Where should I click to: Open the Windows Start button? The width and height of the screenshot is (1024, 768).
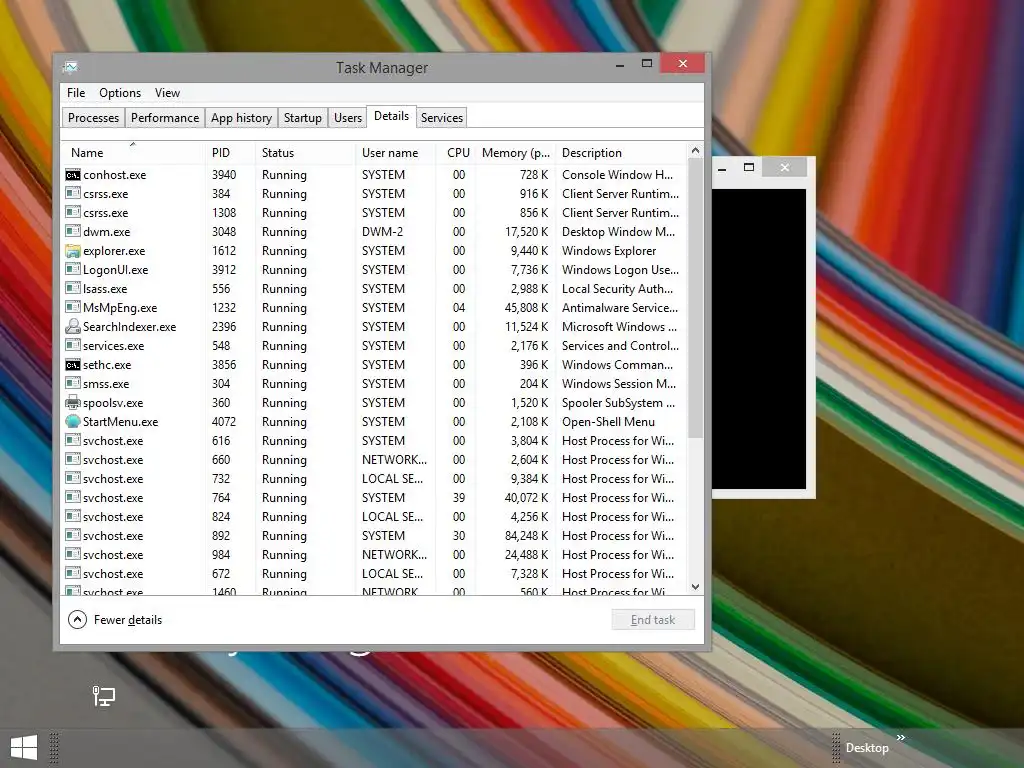point(24,748)
